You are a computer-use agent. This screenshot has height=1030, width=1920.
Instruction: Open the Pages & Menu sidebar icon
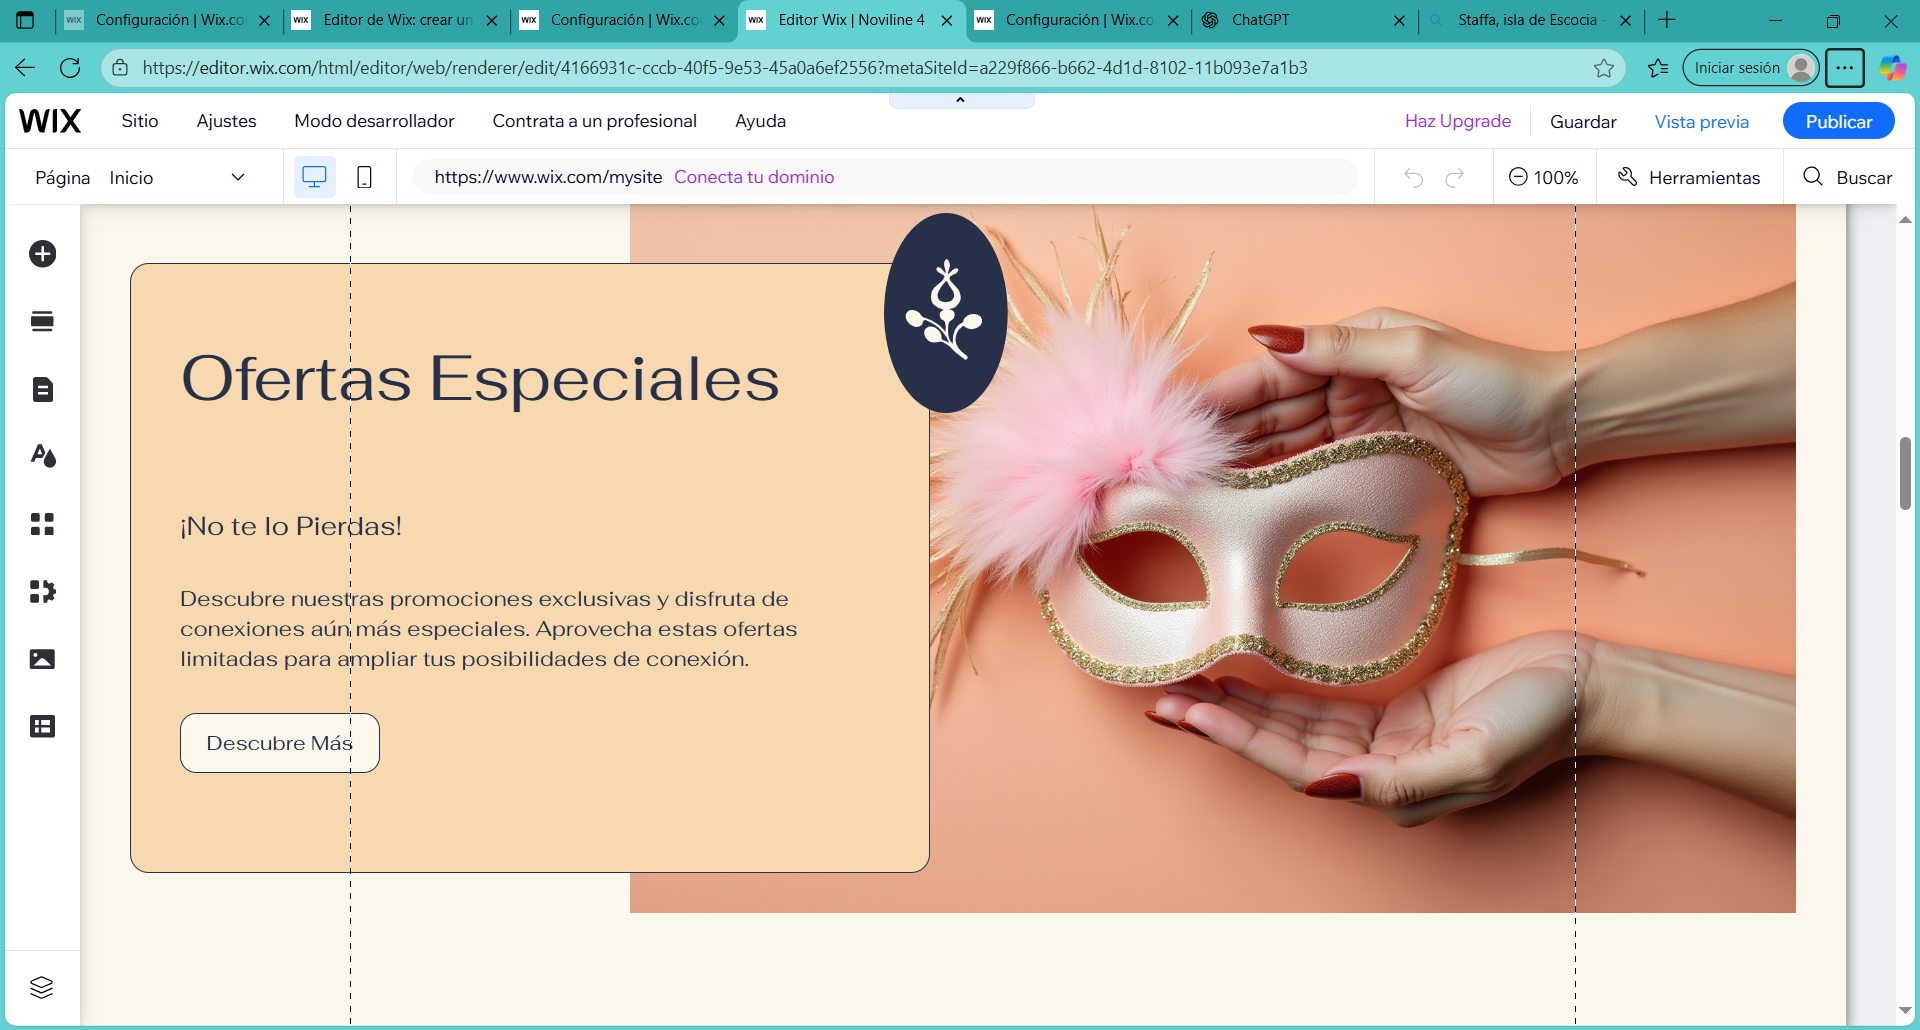tap(42, 389)
